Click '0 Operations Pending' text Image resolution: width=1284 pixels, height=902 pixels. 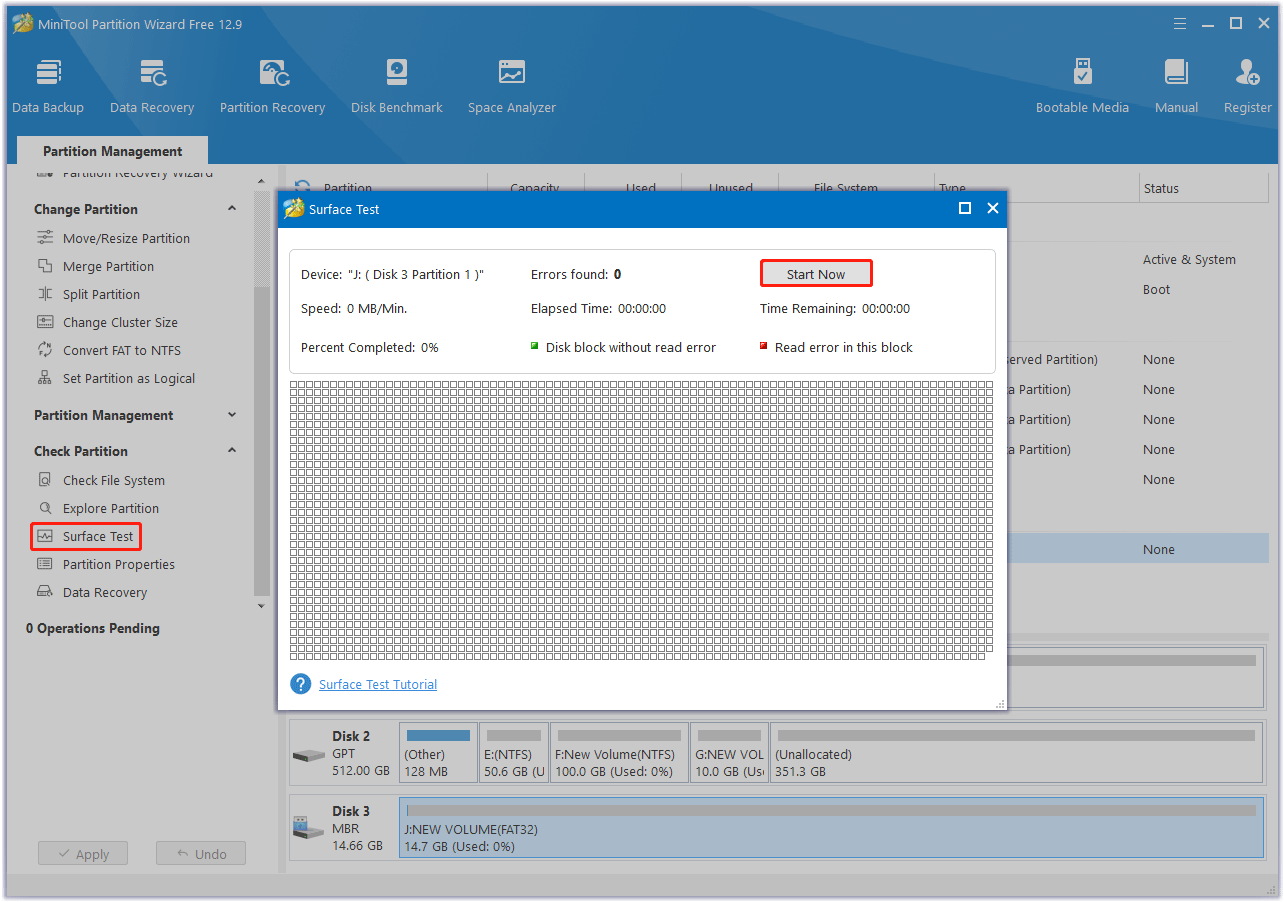coord(92,628)
